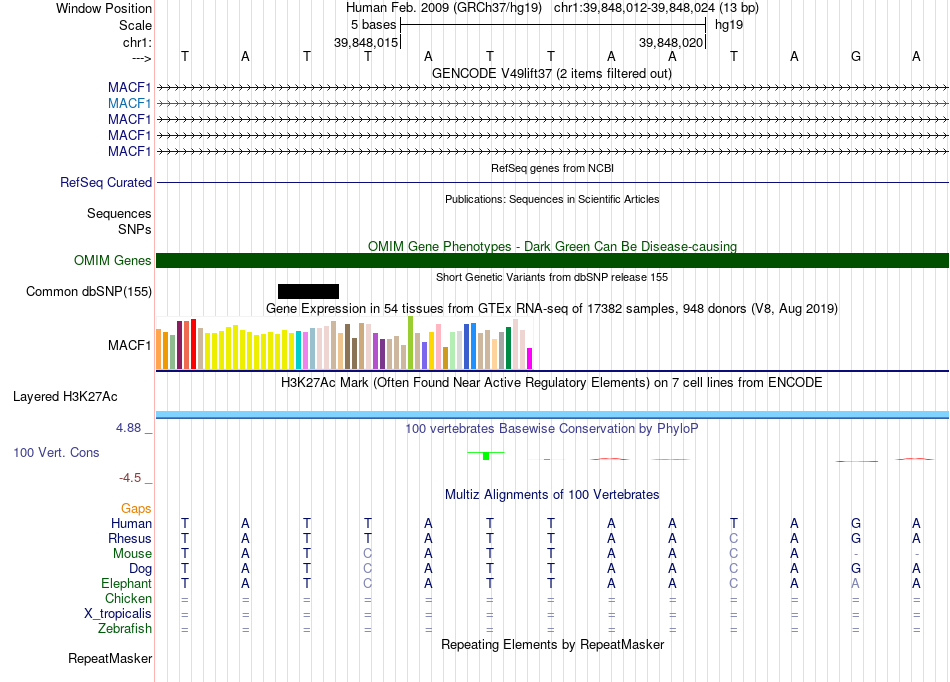The image size is (950, 682).
Task: Click the G base in top sequence row
Action: point(855,56)
